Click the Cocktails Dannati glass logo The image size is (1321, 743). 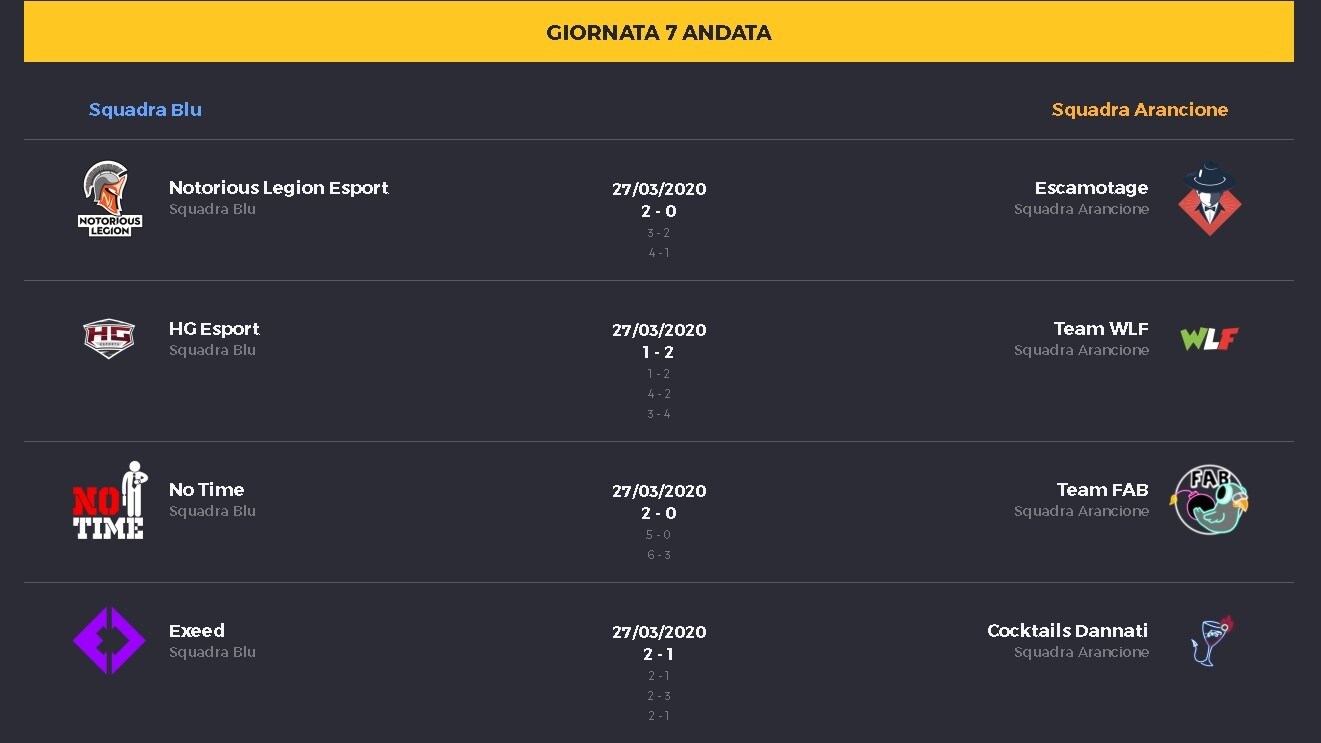pos(1211,641)
